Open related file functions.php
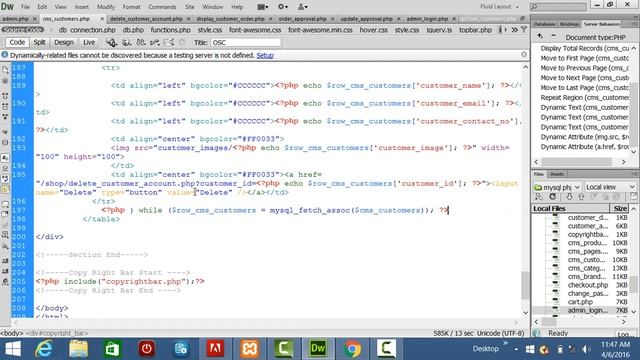 click(170, 30)
